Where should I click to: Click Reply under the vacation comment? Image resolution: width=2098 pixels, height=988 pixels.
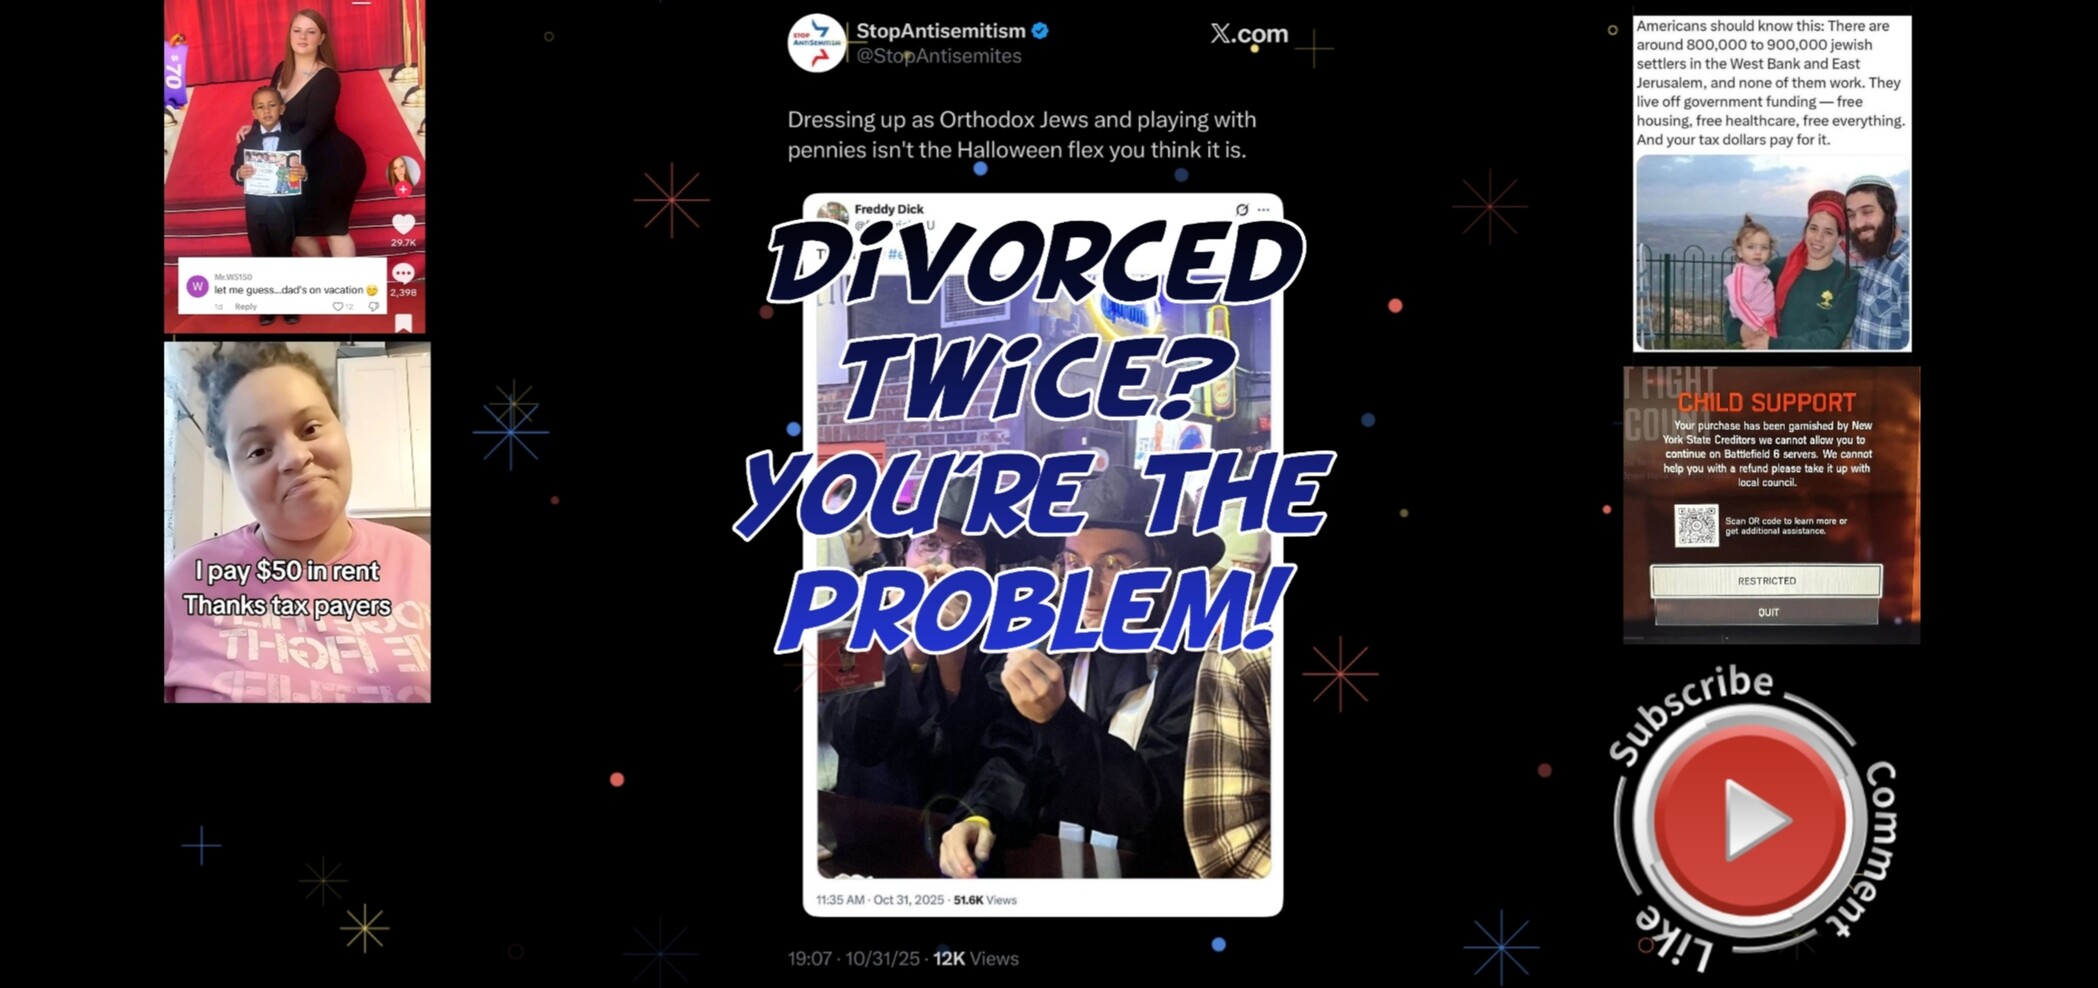pyautogui.click(x=246, y=307)
